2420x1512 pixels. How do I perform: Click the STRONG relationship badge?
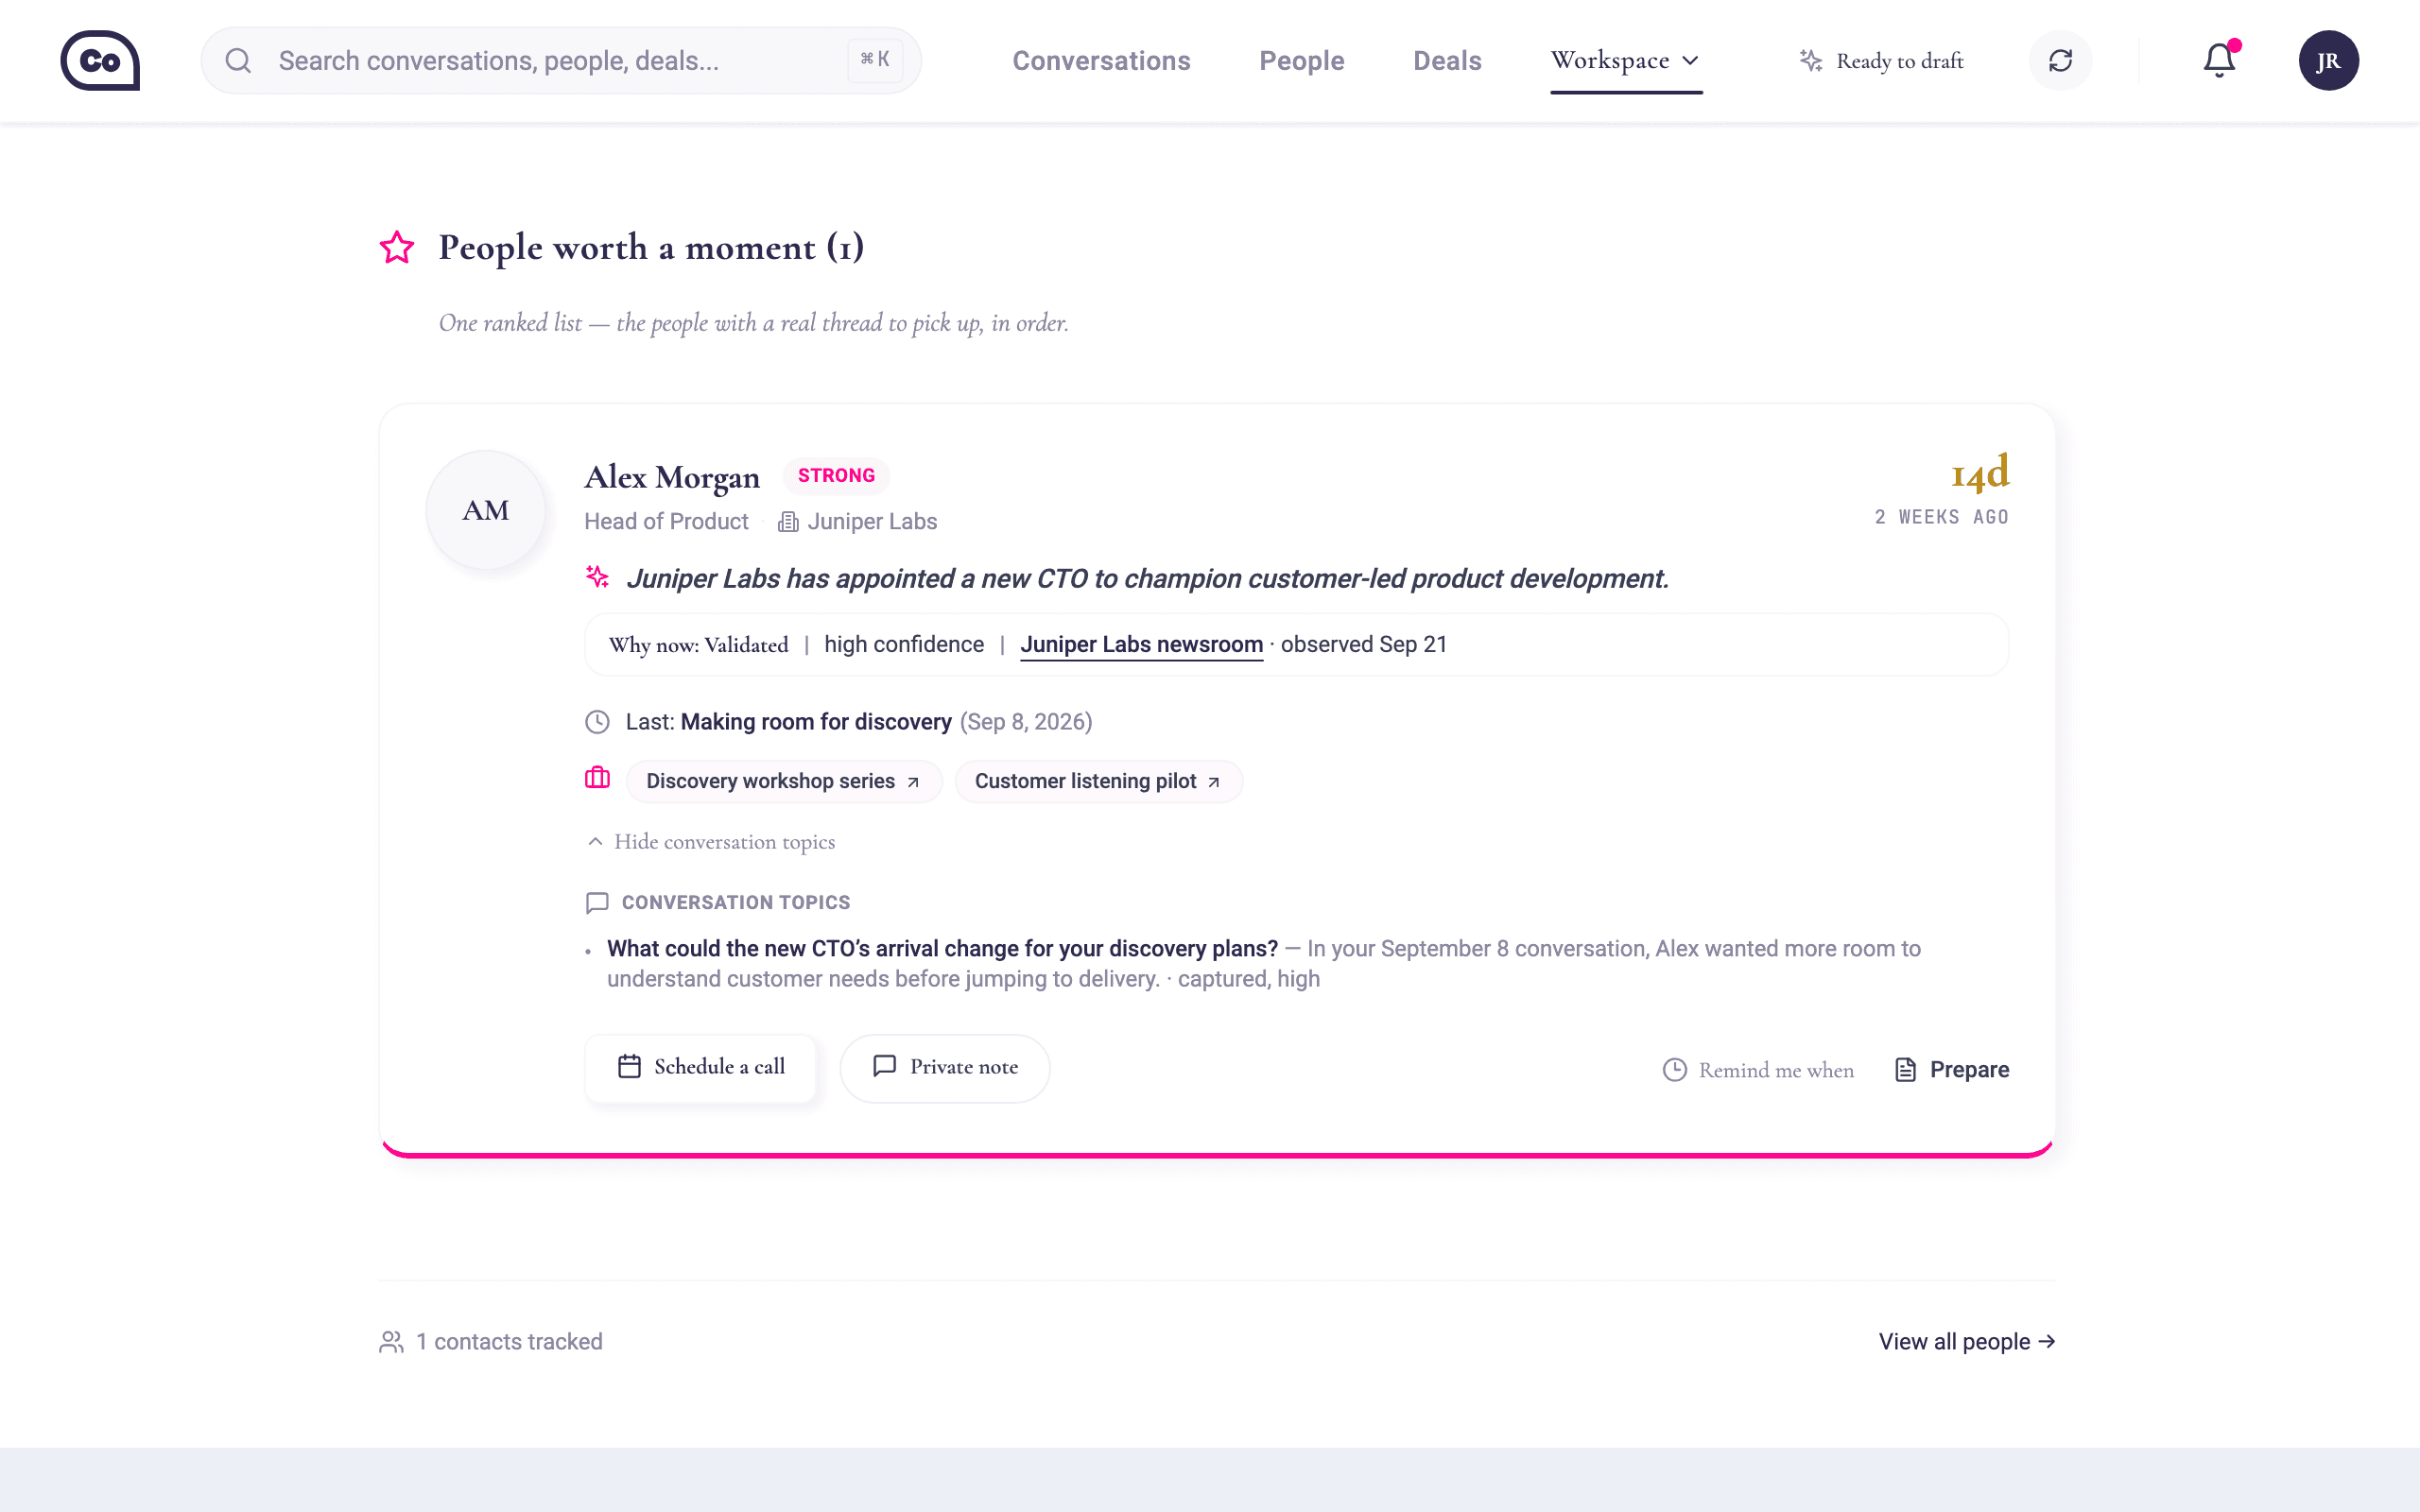tap(836, 476)
